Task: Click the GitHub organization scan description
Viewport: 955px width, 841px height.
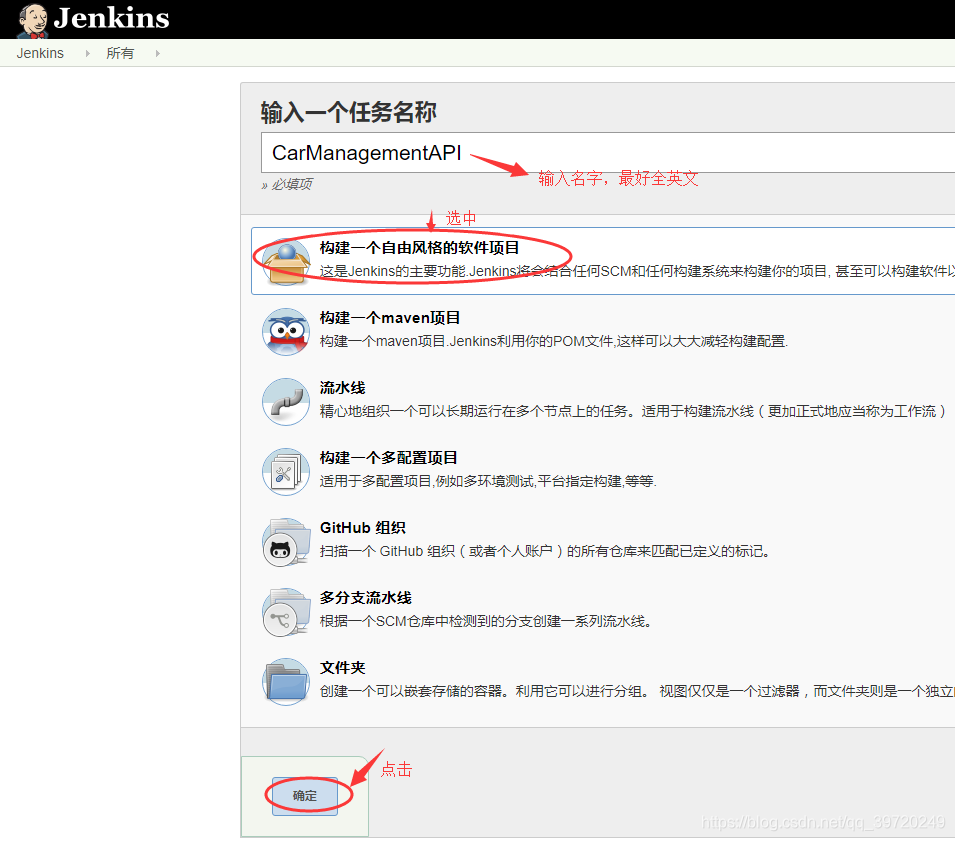Action: tap(545, 551)
